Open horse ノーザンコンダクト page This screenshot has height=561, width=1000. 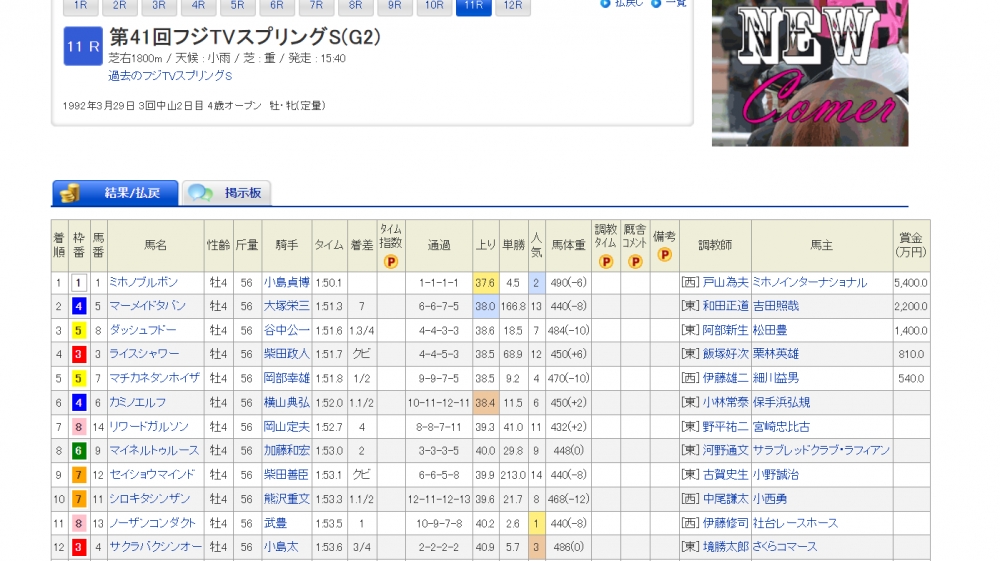152,523
